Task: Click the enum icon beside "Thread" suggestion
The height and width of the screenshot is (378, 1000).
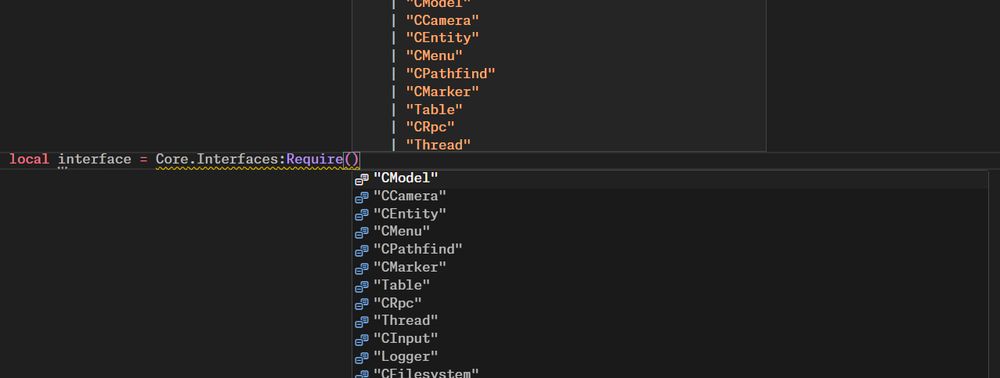Action: click(x=362, y=321)
